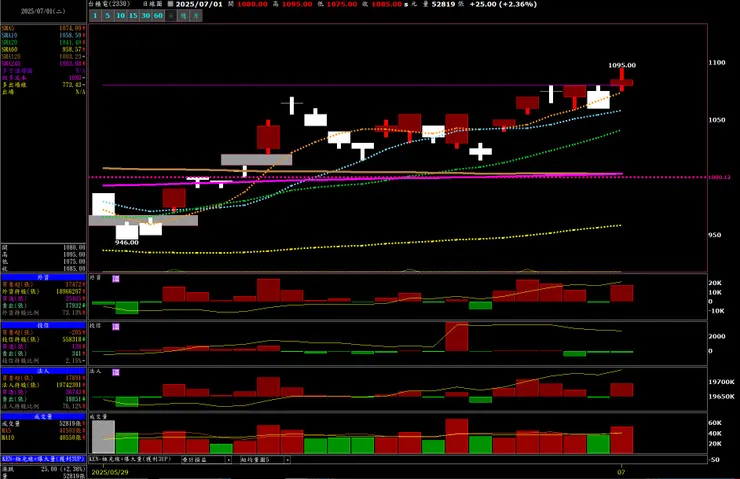Click the 07 month marker on time axis
This screenshot has width=740, height=479.
(621, 472)
